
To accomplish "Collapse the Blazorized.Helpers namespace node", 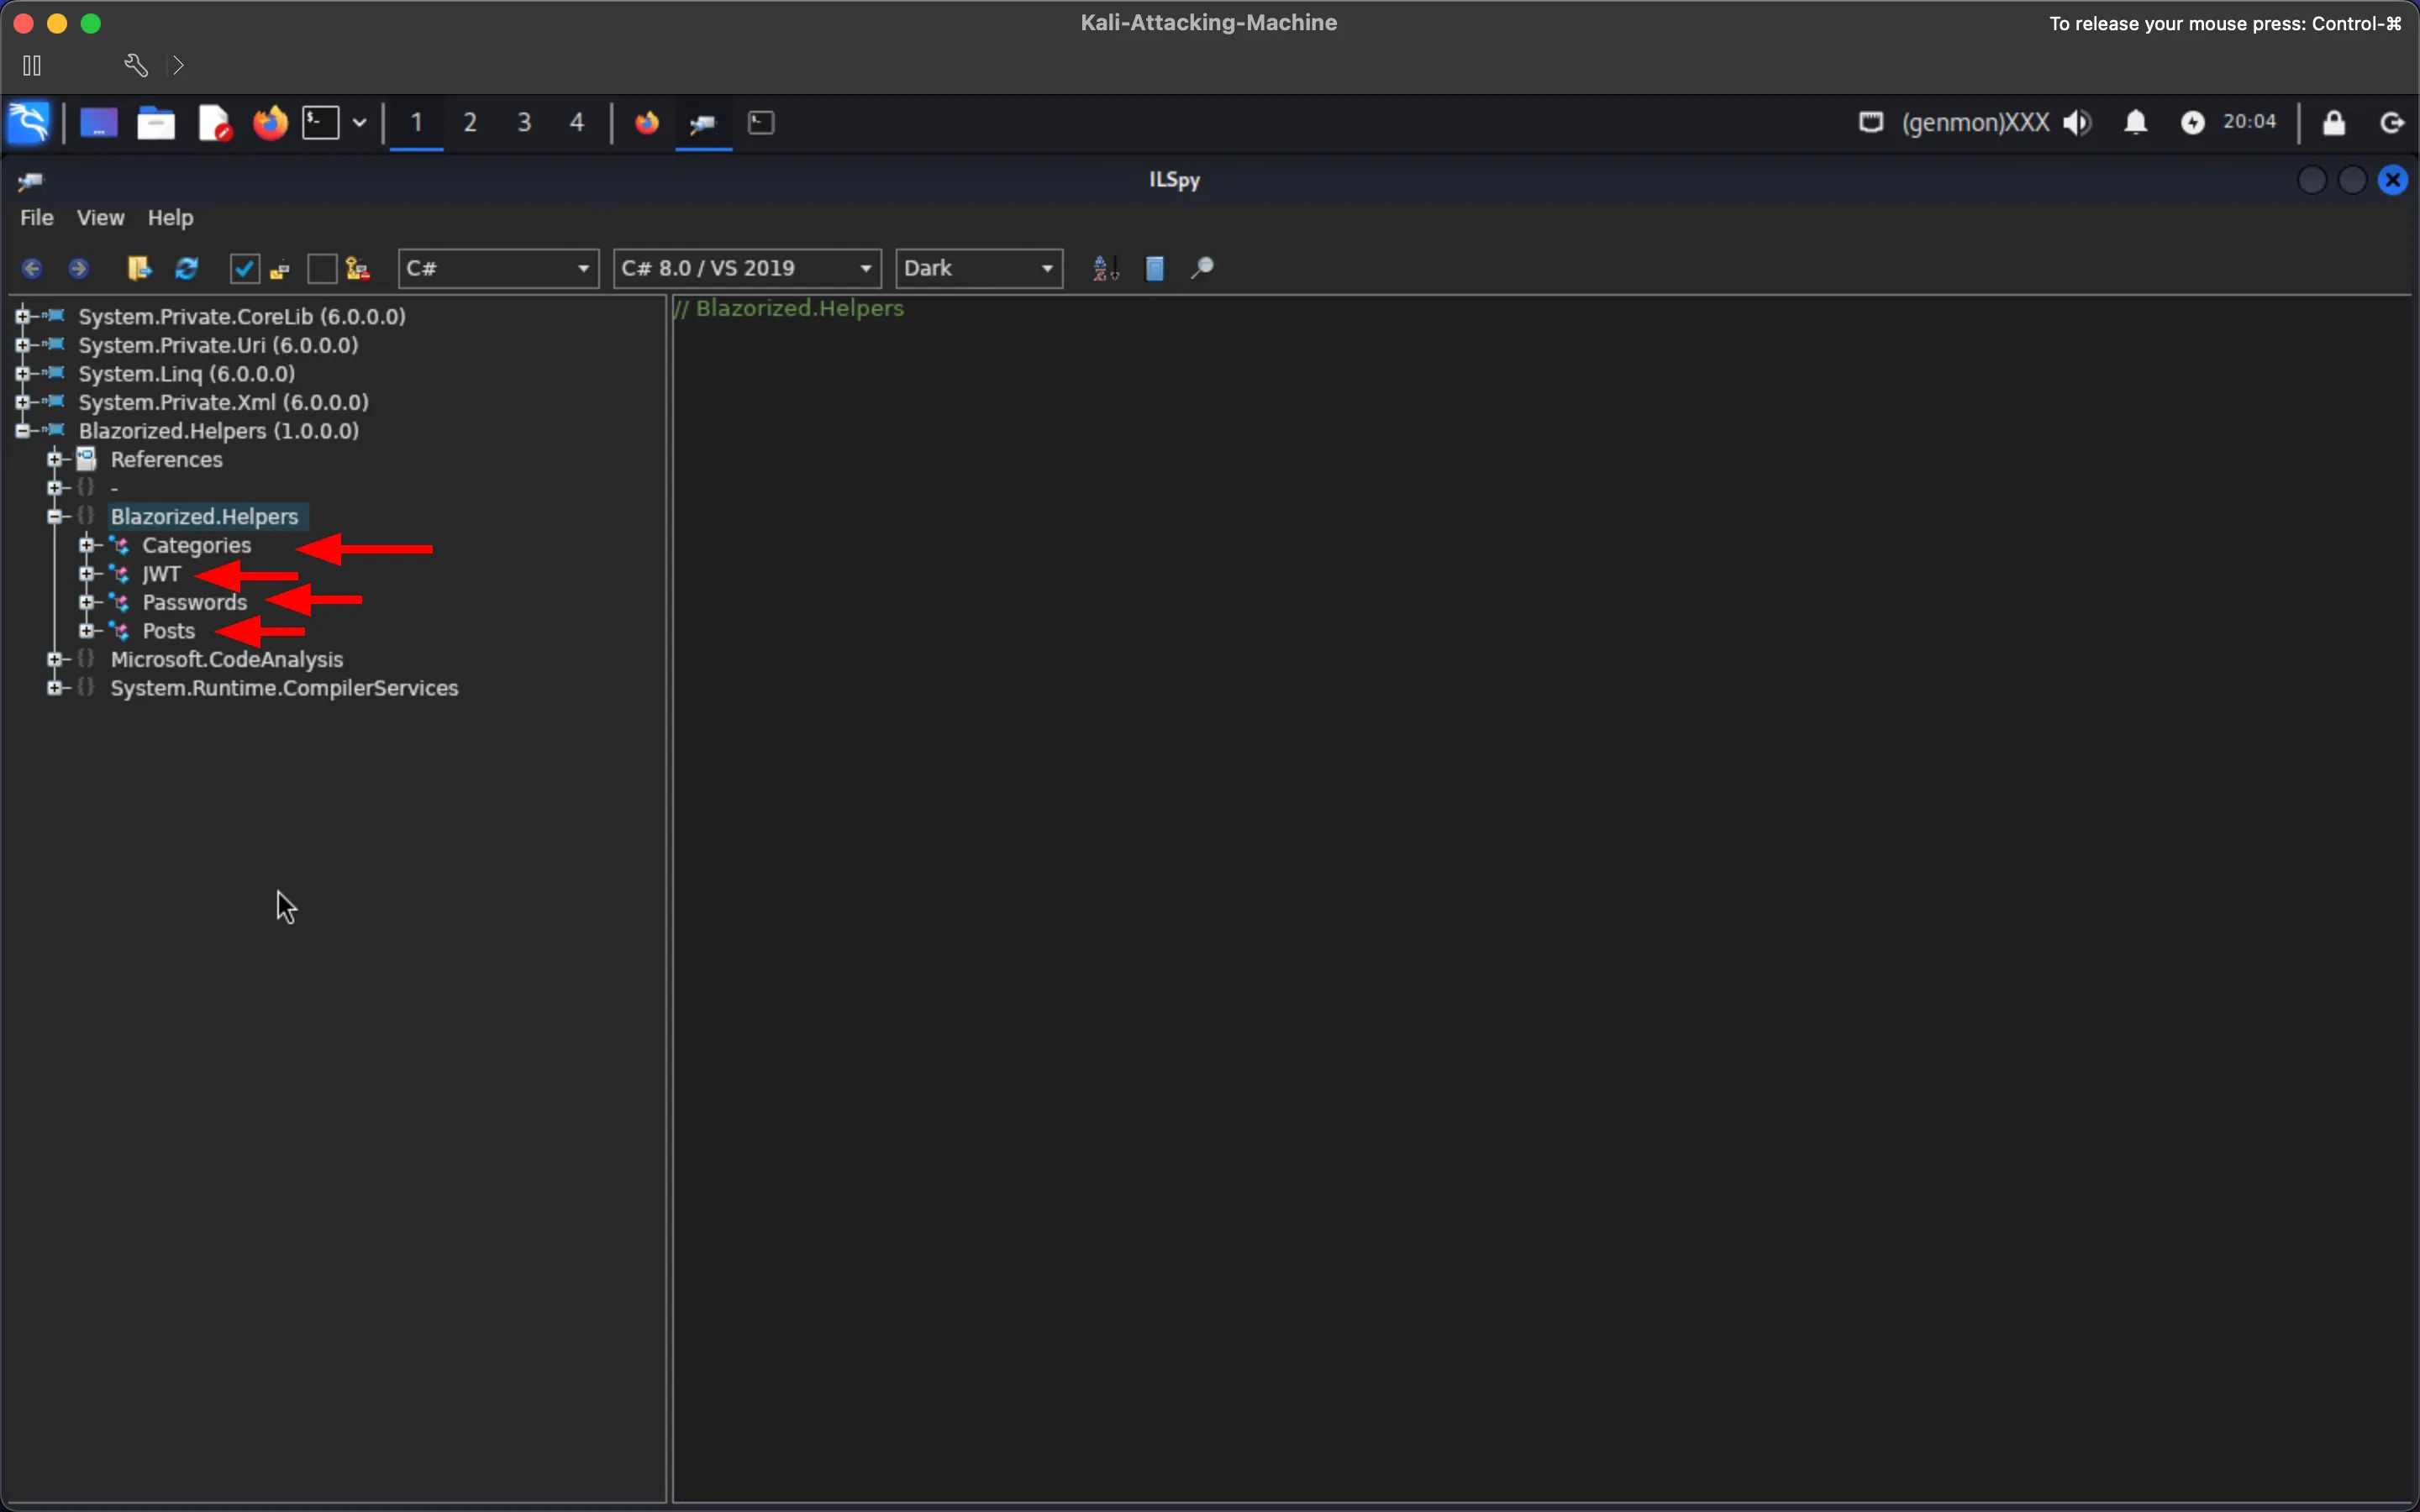I will click(54, 517).
